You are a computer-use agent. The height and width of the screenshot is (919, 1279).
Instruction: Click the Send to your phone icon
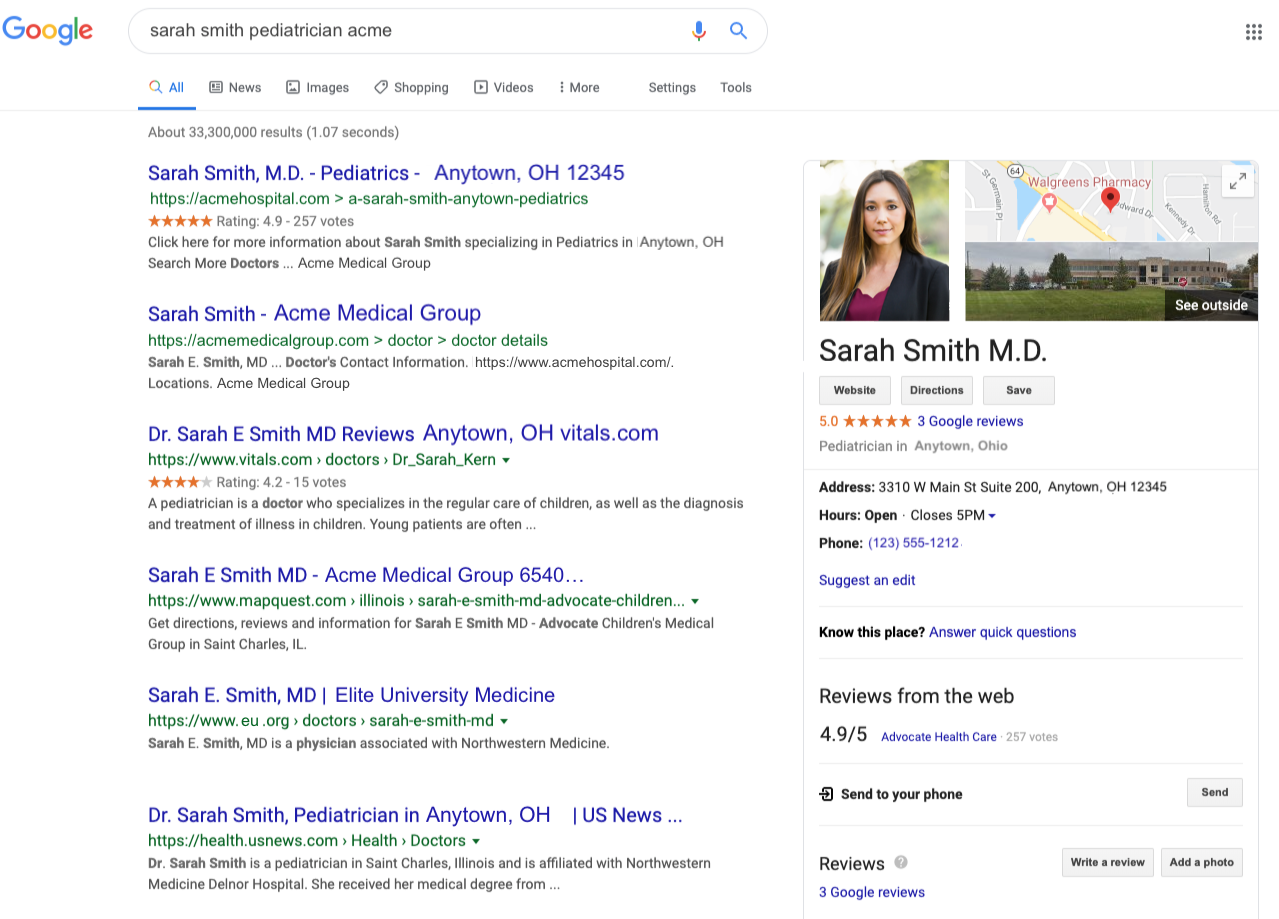coord(826,794)
